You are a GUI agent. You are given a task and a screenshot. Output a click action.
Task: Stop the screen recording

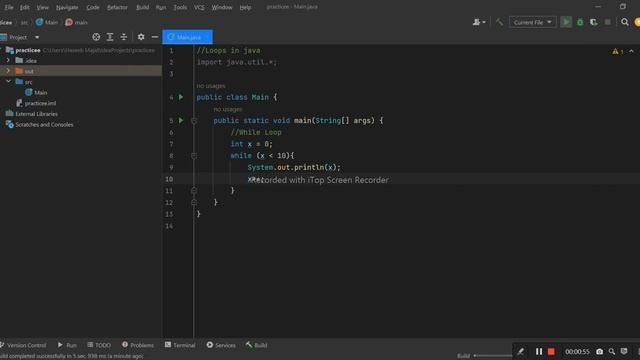coord(551,351)
